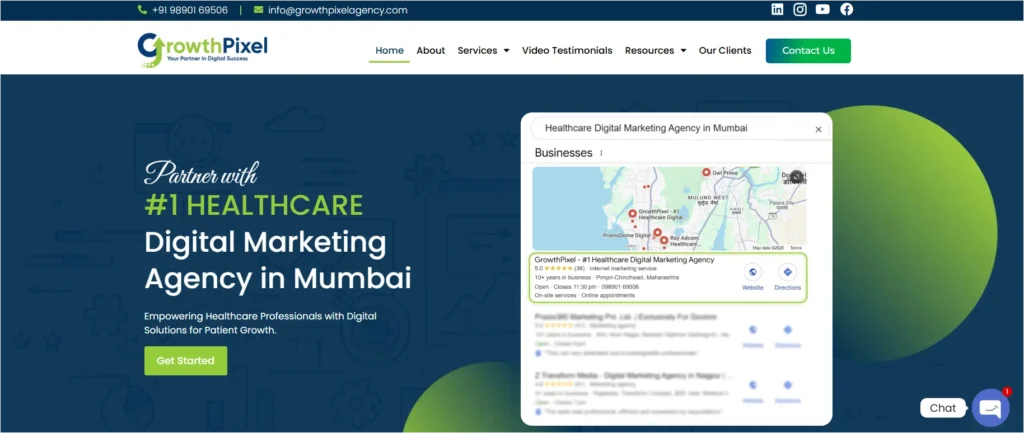Click the Directions icon for GrowthPixel listing
This screenshot has width=1024, height=433.
coord(788,272)
